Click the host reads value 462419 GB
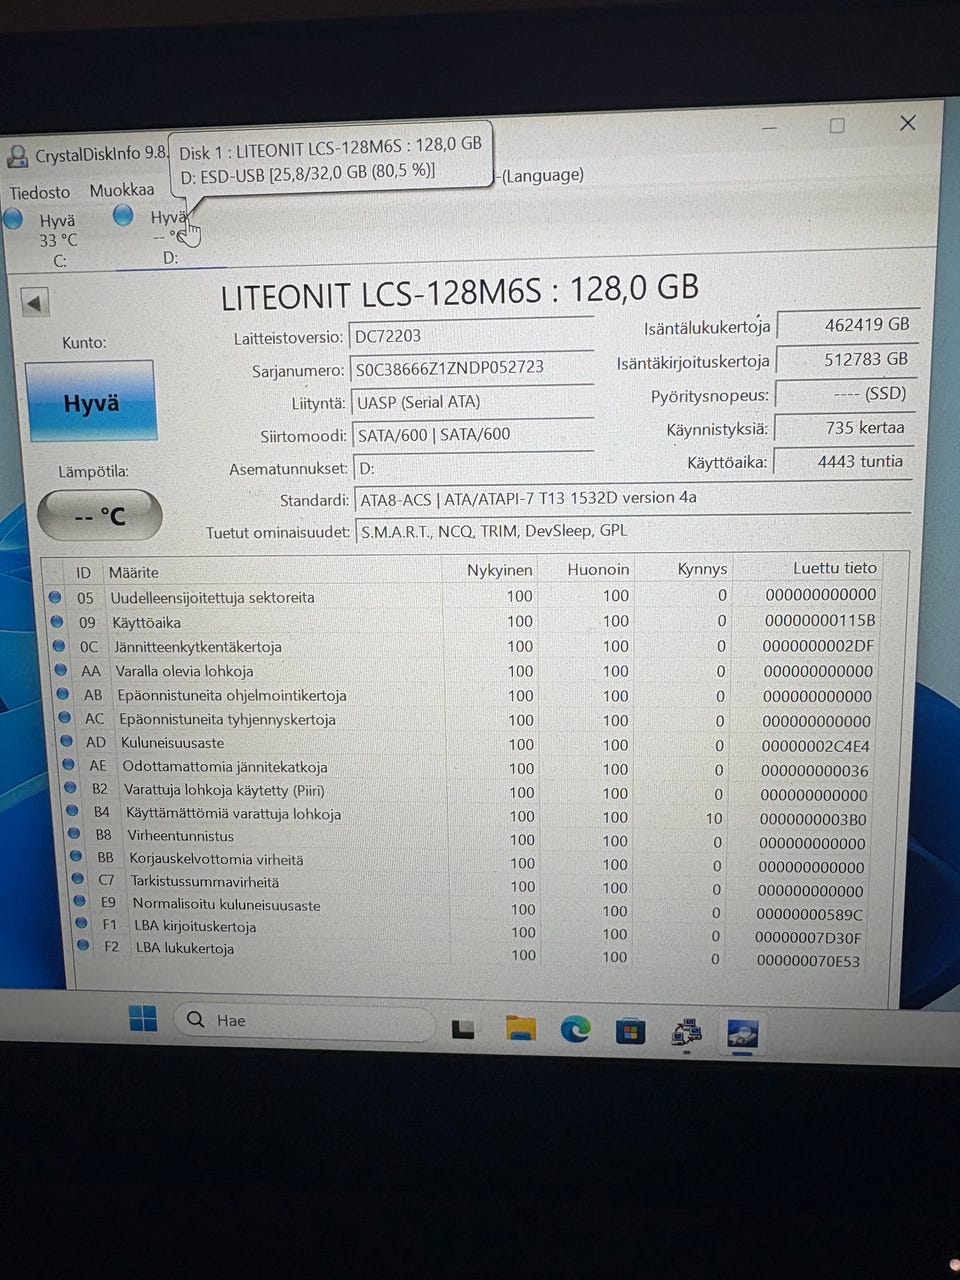This screenshot has width=960, height=1280. tap(847, 325)
